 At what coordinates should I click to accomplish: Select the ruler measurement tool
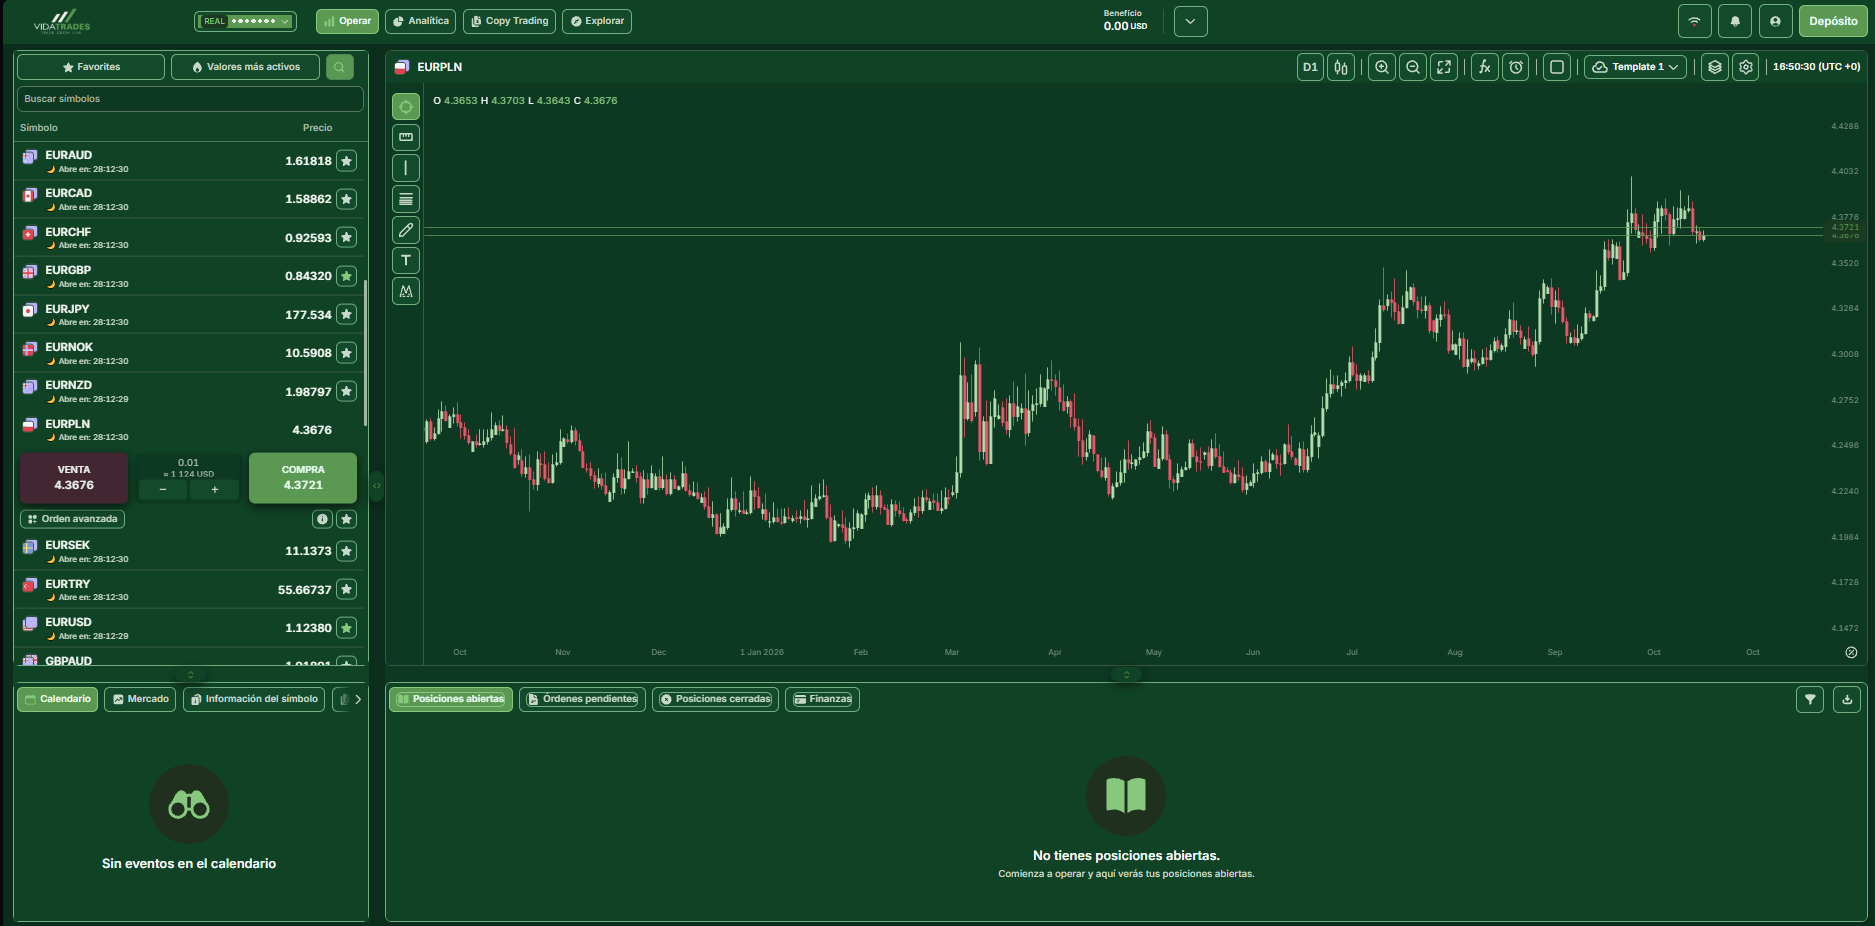pyautogui.click(x=406, y=137)
